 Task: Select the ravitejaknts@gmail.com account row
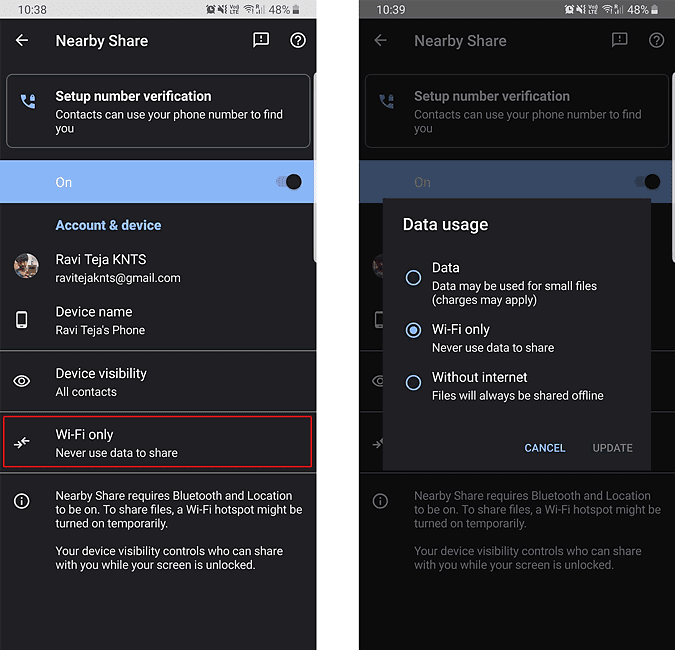pos(158,268)
